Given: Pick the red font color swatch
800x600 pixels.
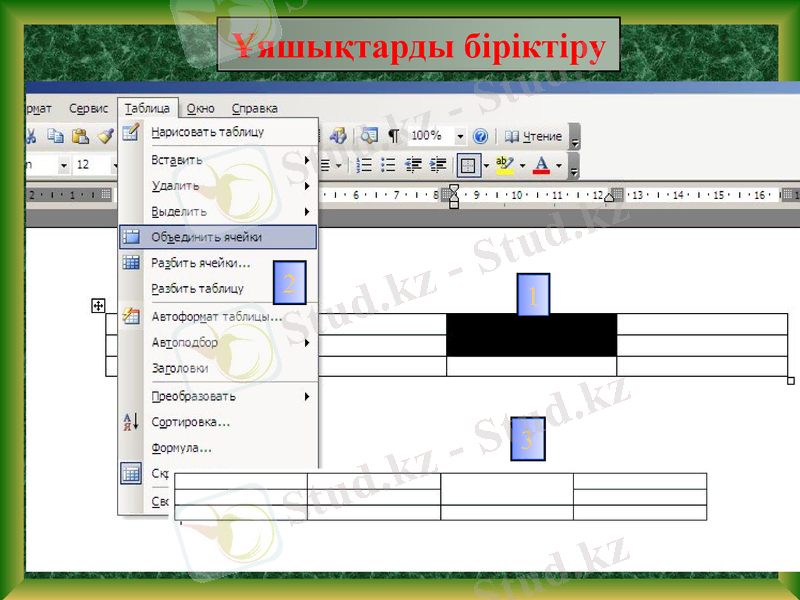Looking at the screenshot, I should (541, 170).
